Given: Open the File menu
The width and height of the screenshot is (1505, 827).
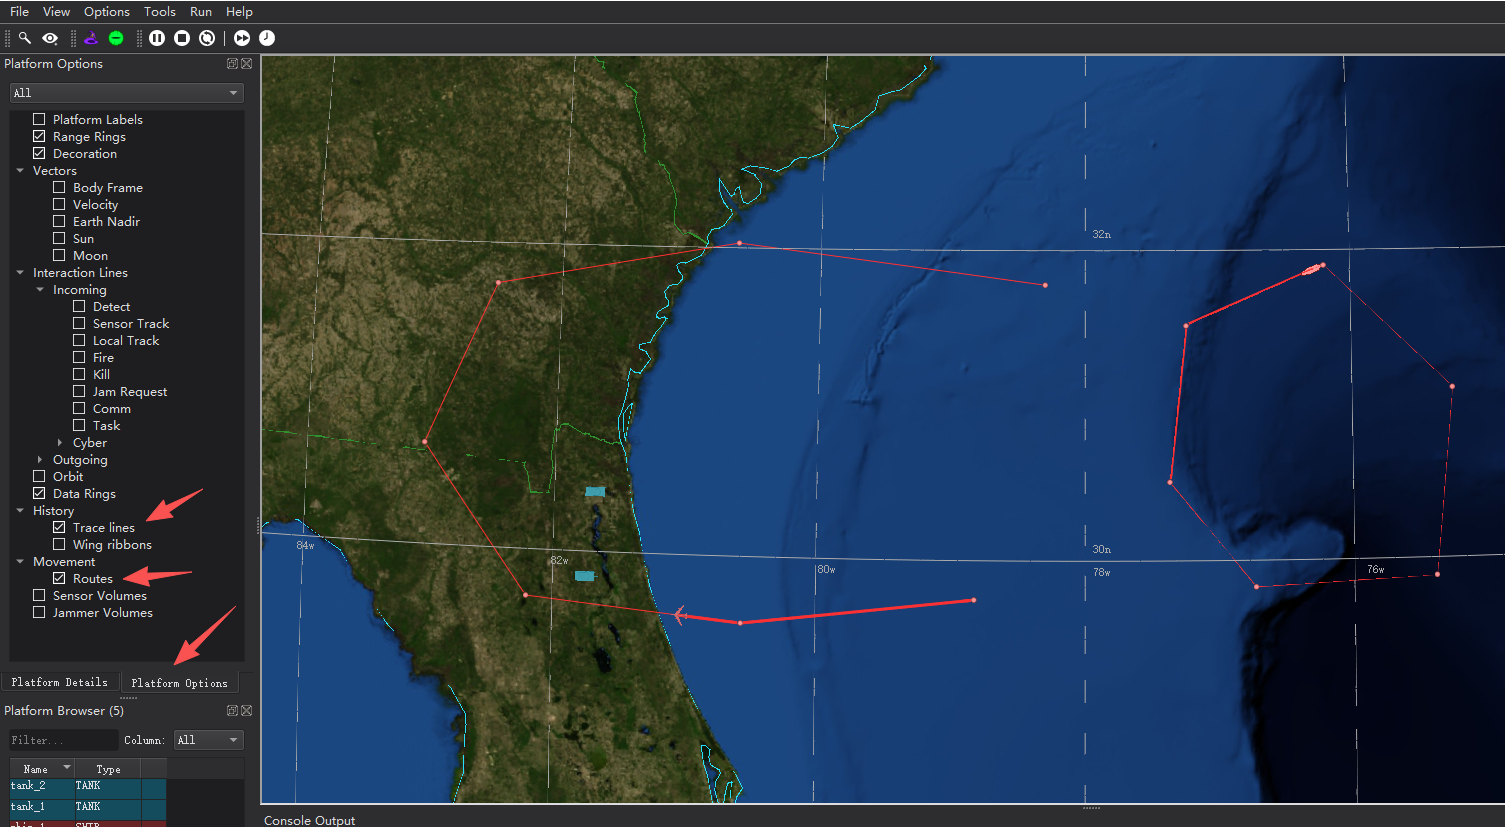Looking at the screenshot, I should [19, 12].
